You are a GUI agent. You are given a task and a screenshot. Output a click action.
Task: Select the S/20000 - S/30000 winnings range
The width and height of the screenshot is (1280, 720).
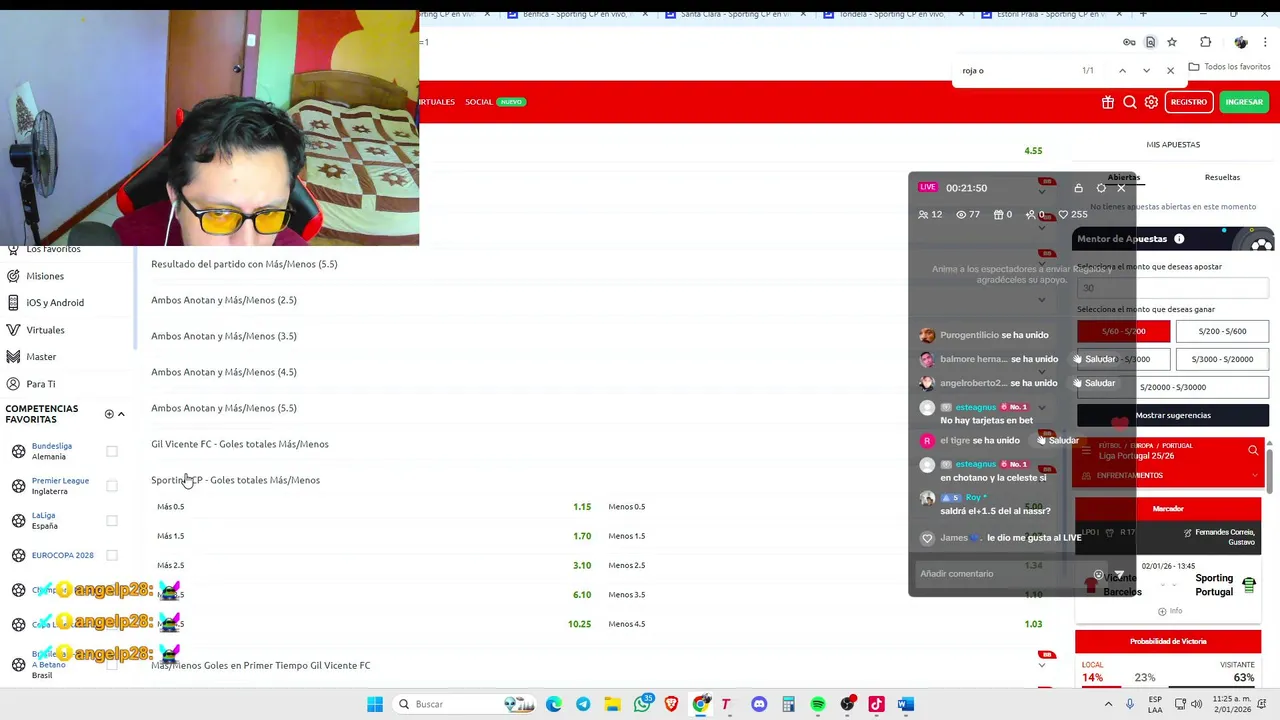[1173, 387]
